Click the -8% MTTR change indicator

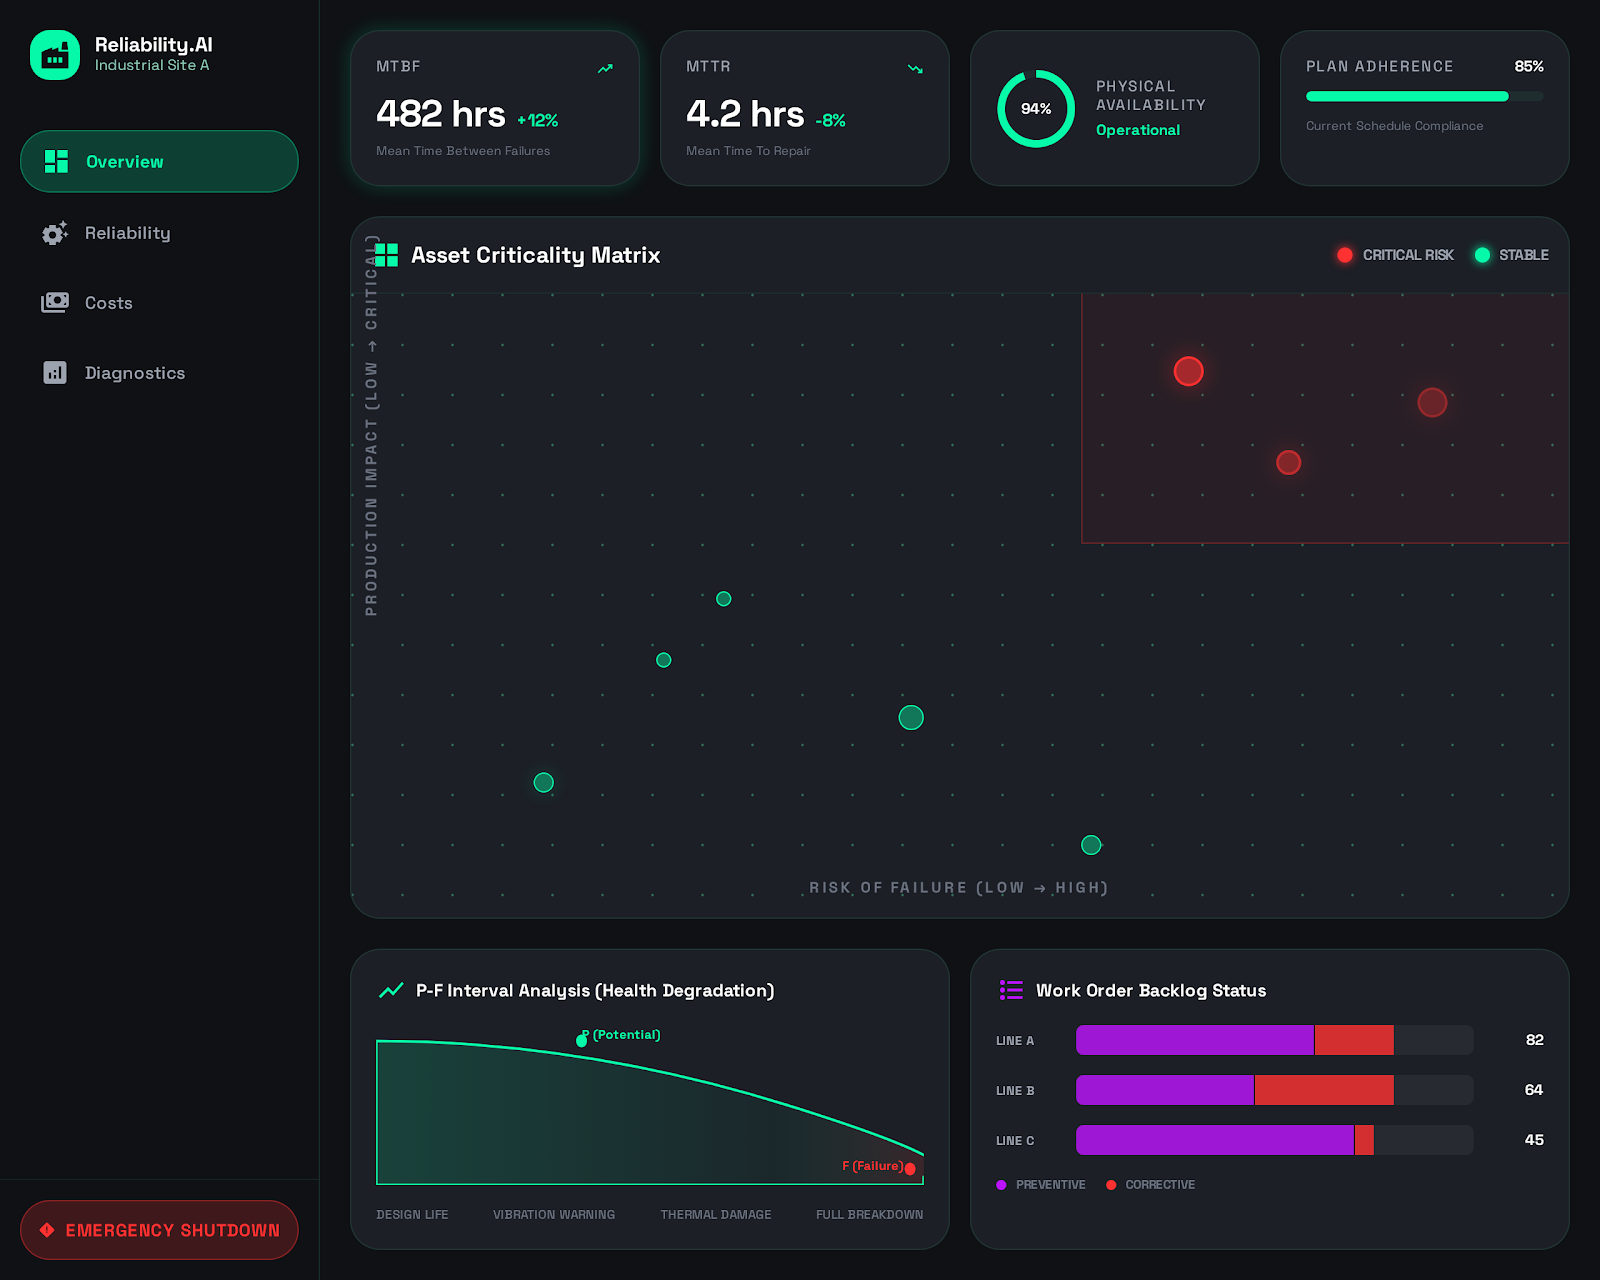point(831,120)
